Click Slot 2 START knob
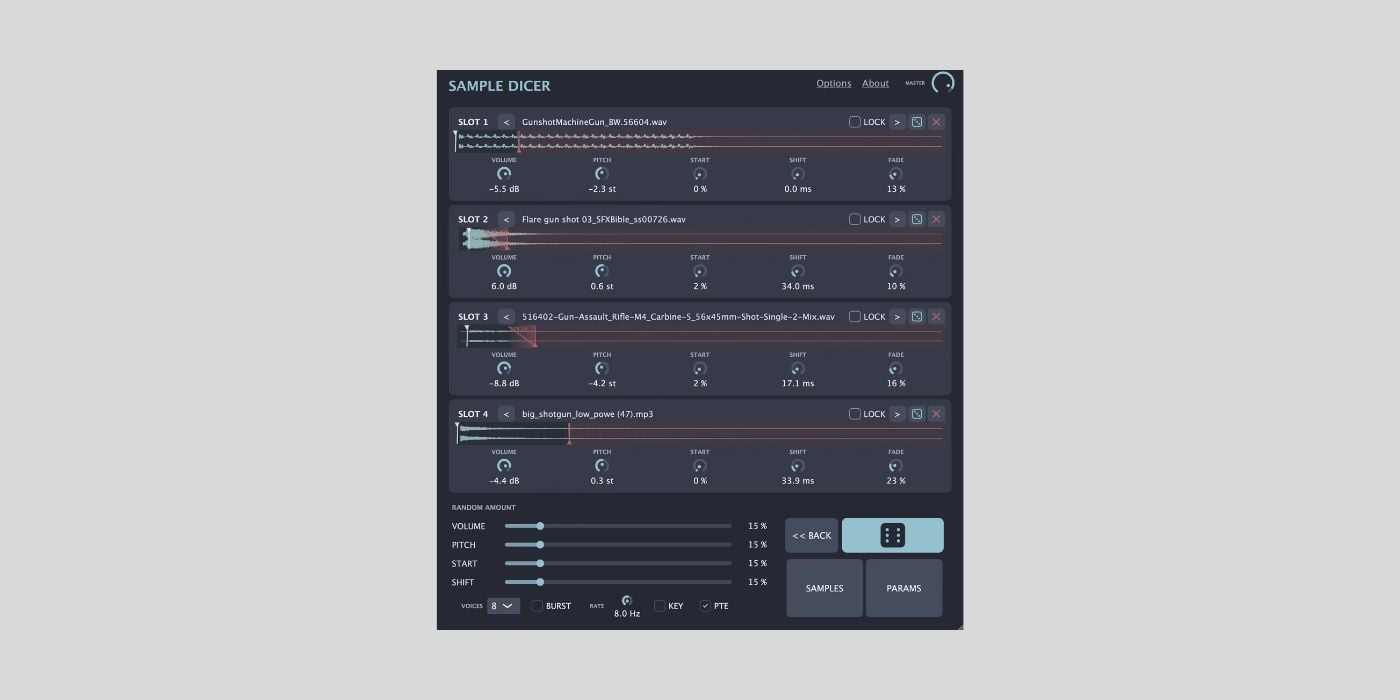 [700, 271]
